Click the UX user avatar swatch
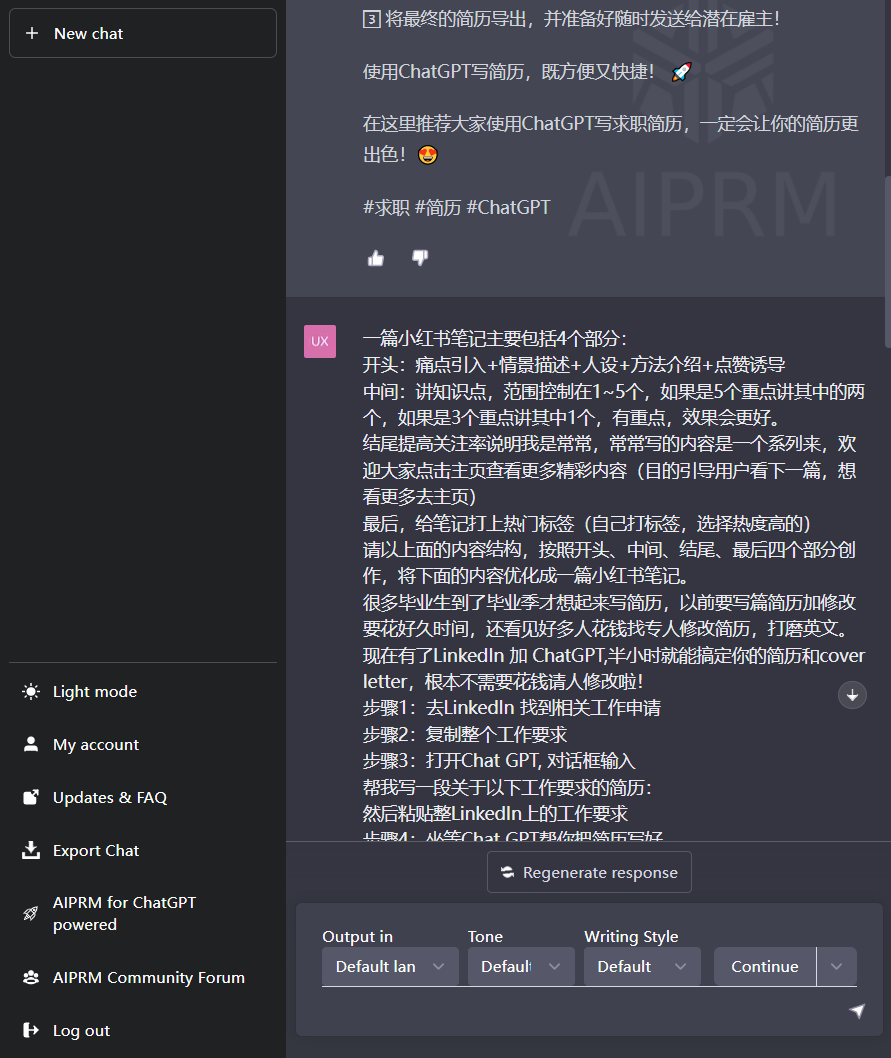 pos(320,341)
